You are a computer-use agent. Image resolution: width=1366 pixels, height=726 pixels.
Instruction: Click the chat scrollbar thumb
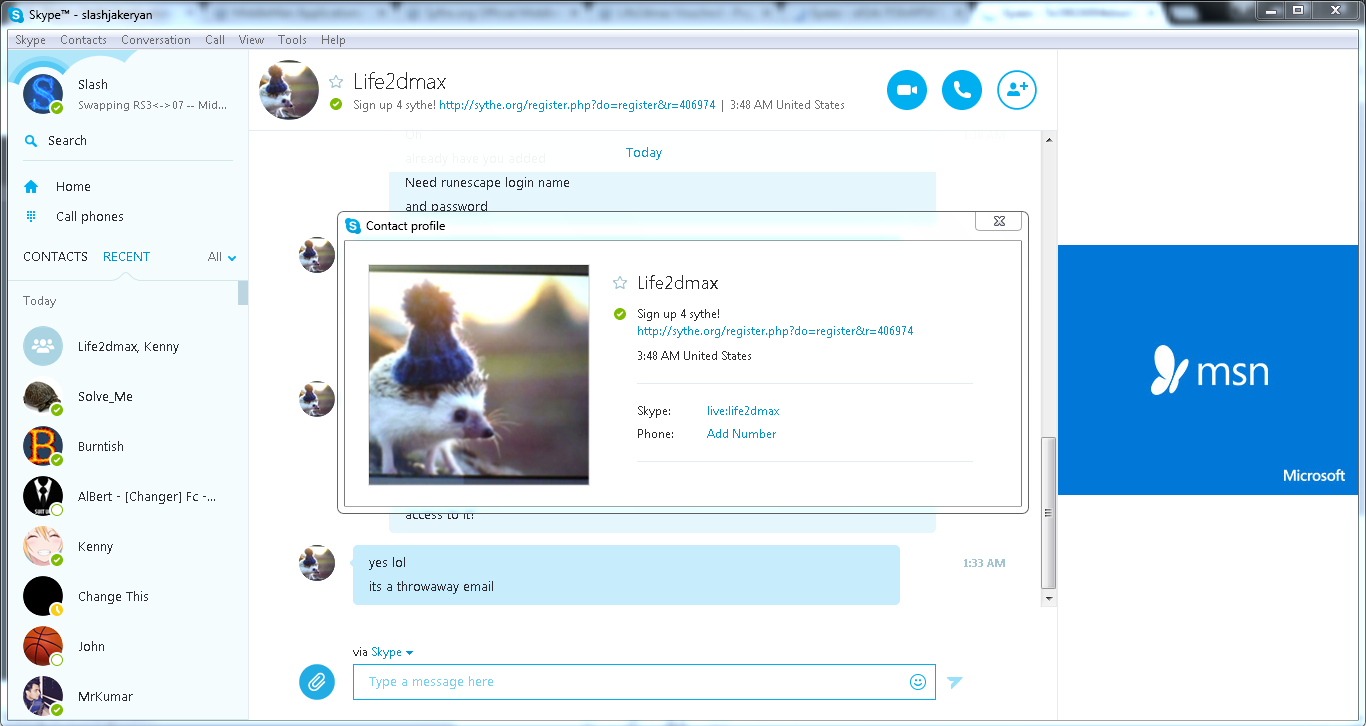tap(1049, 513)
